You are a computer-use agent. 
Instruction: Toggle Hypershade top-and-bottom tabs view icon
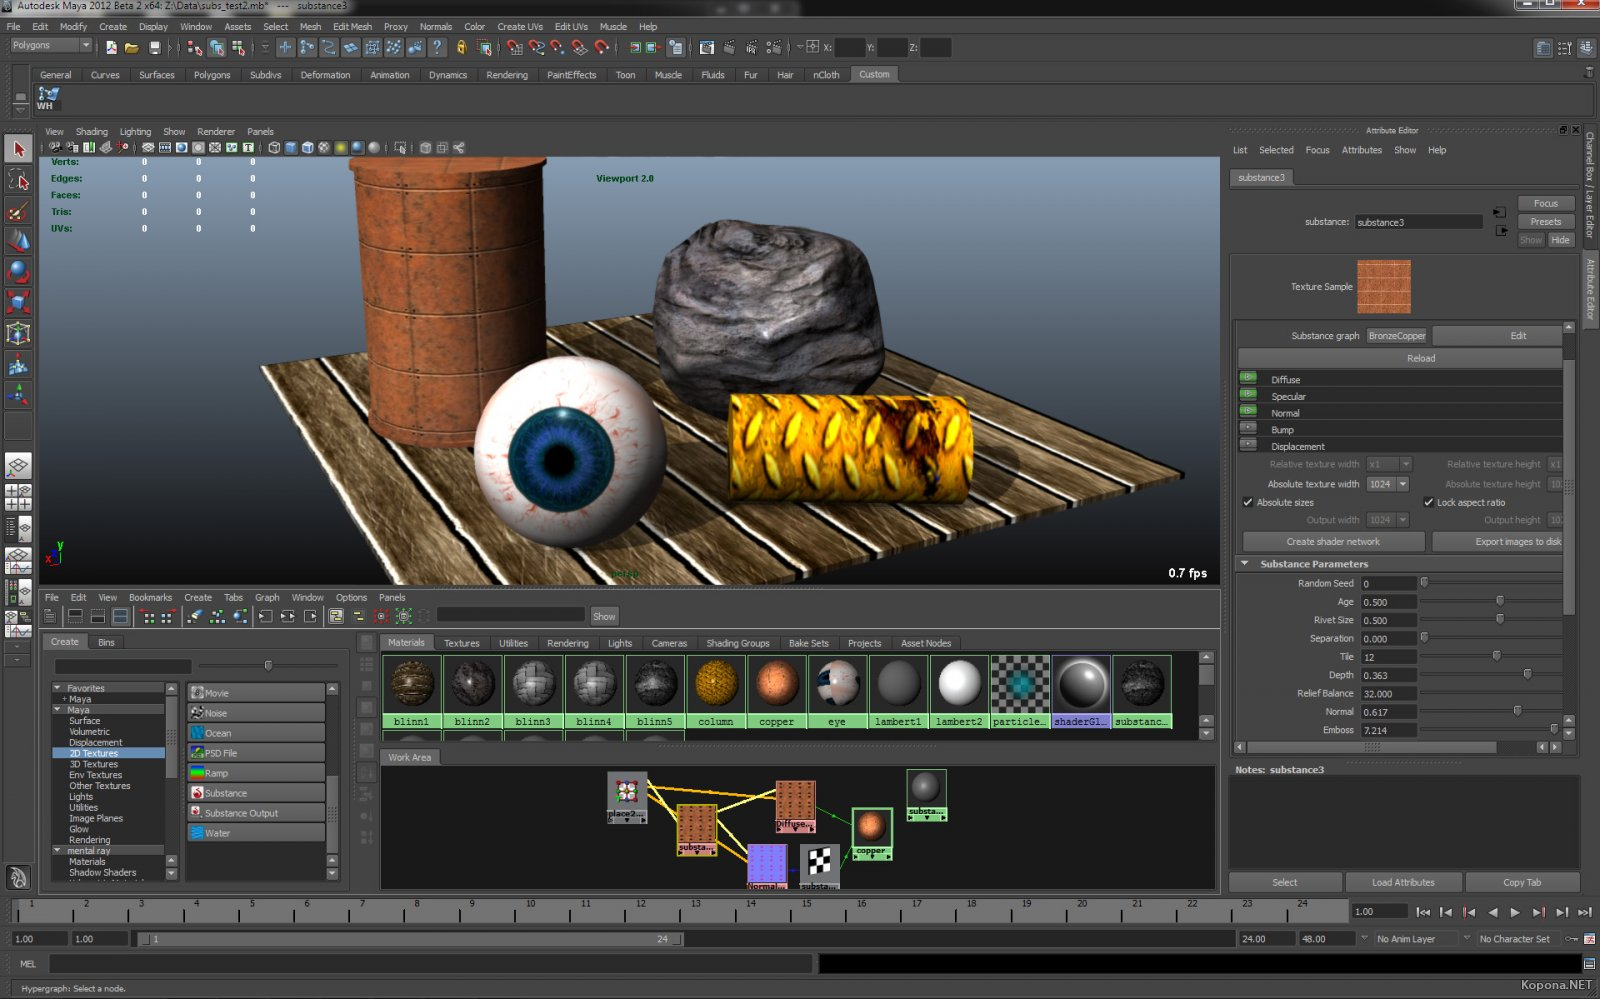[x=121, y=616]
